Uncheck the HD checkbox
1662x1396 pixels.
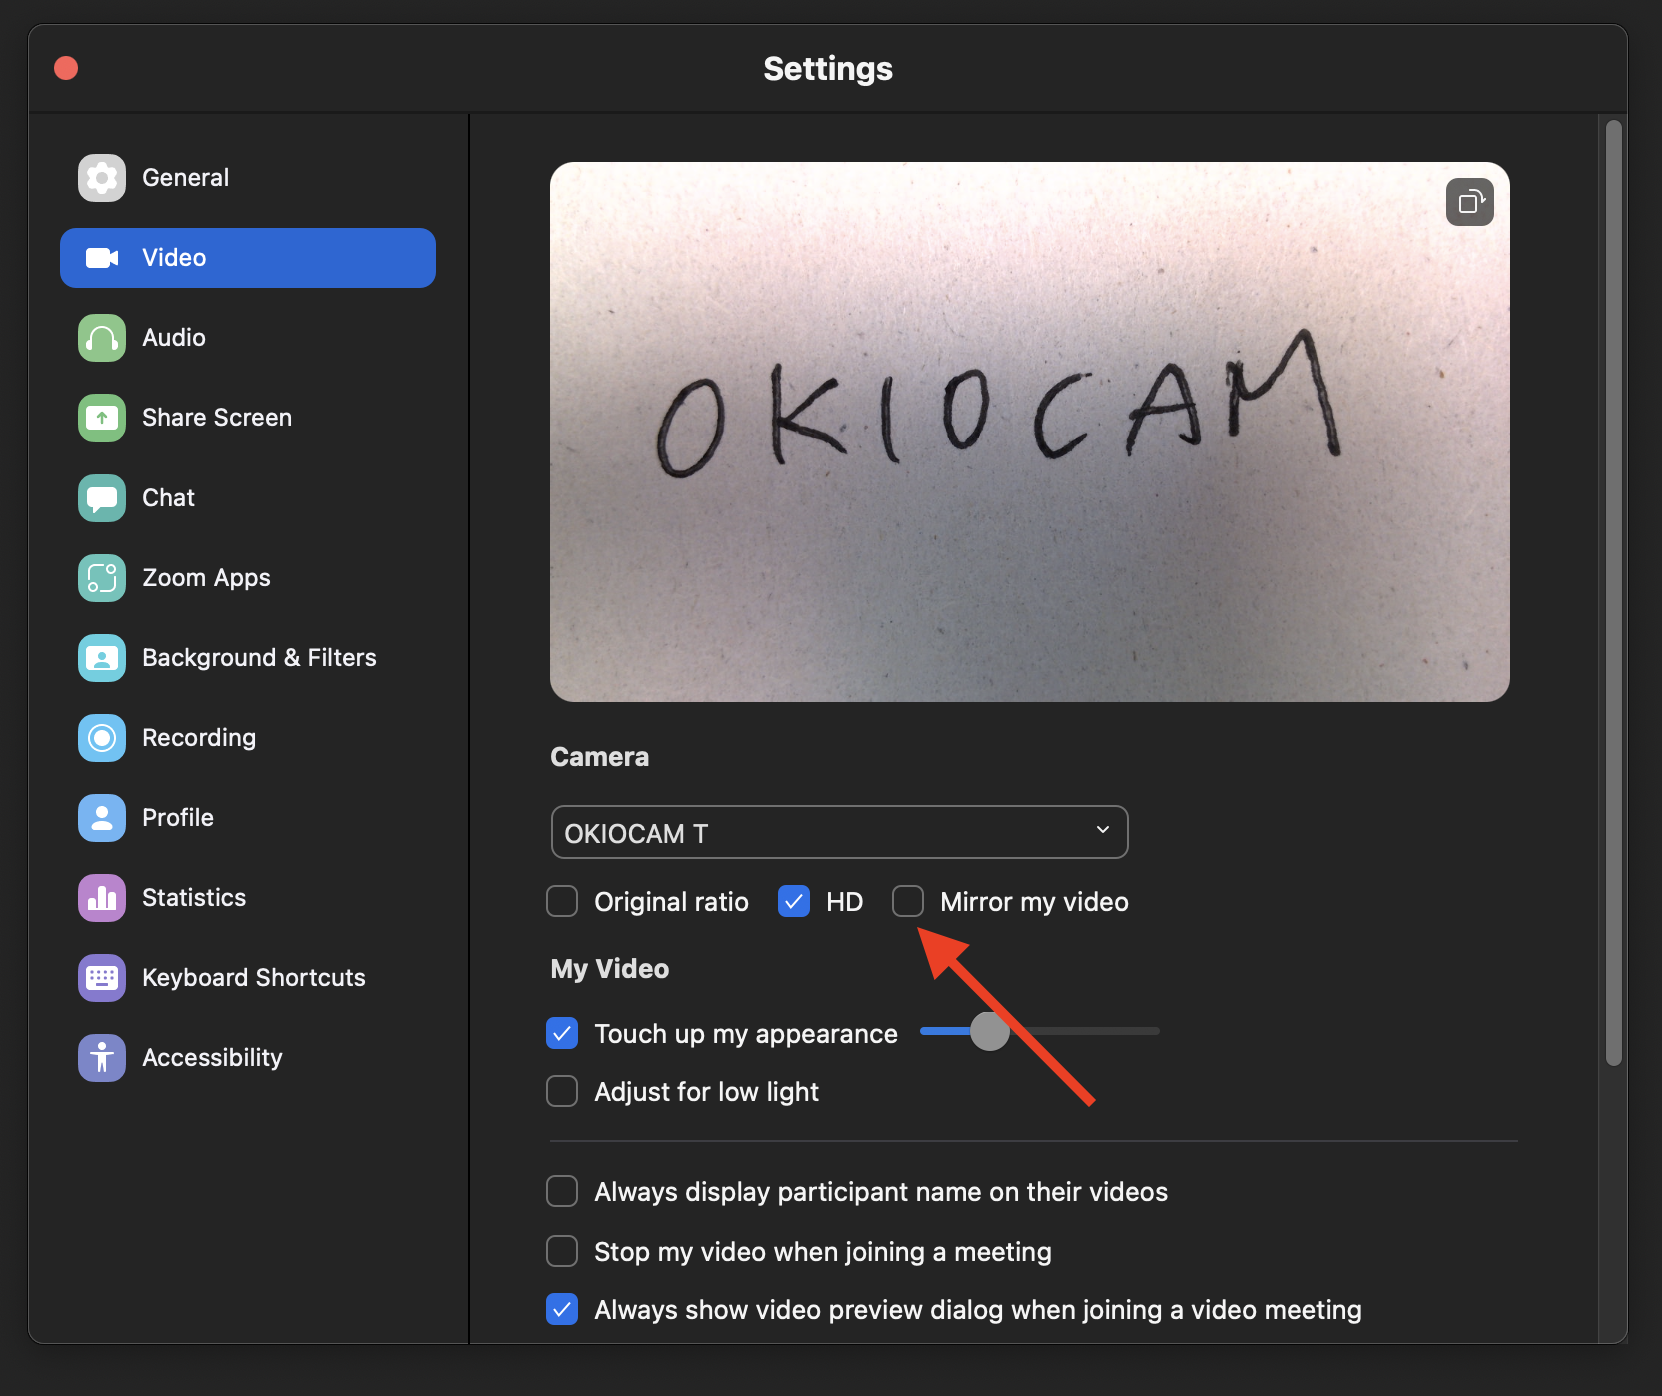pyautogui.click(x=794, y=901)
